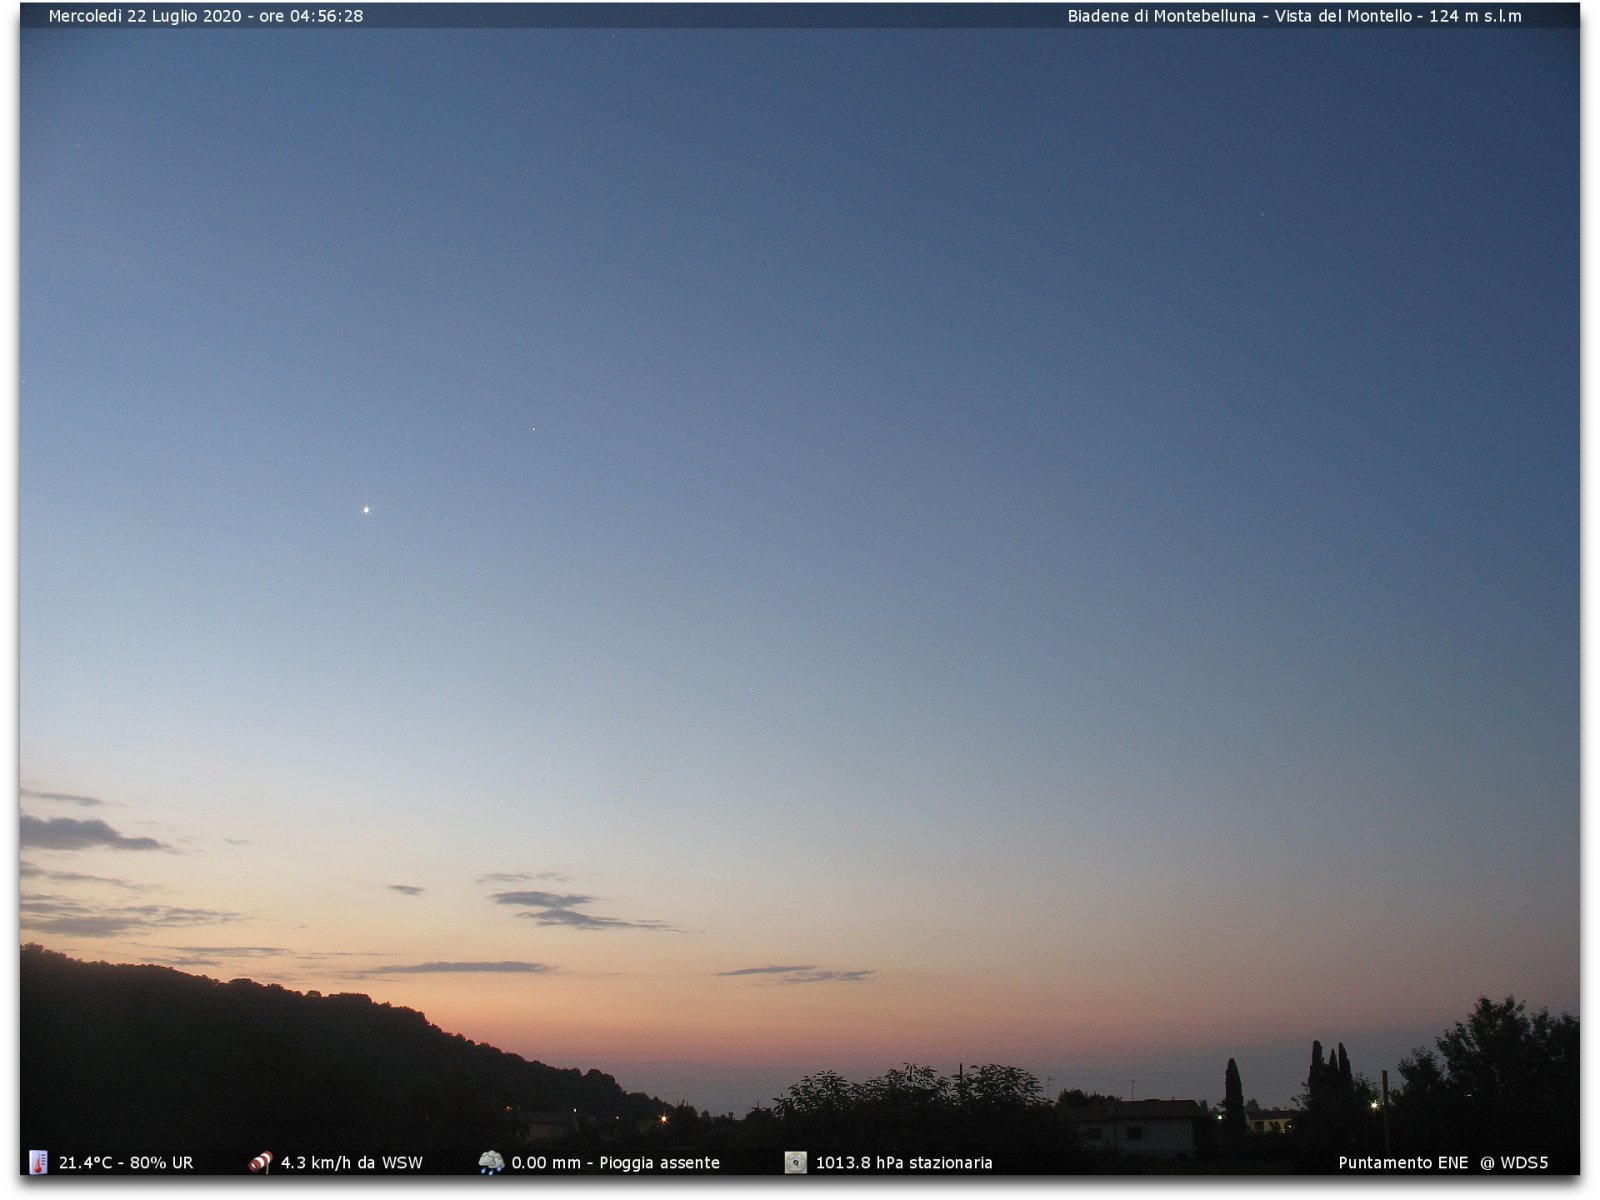Click the '@ WDS5' label
Screen dimensions: 1600x1200
click(x=1514, y=1163)
